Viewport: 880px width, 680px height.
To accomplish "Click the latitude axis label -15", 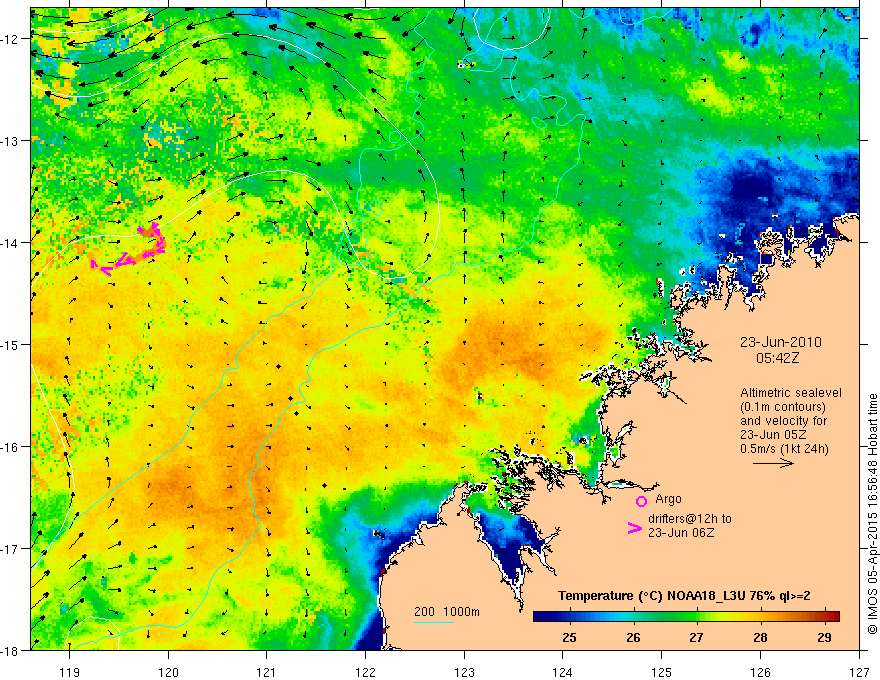I will click(x=10, y=344).
